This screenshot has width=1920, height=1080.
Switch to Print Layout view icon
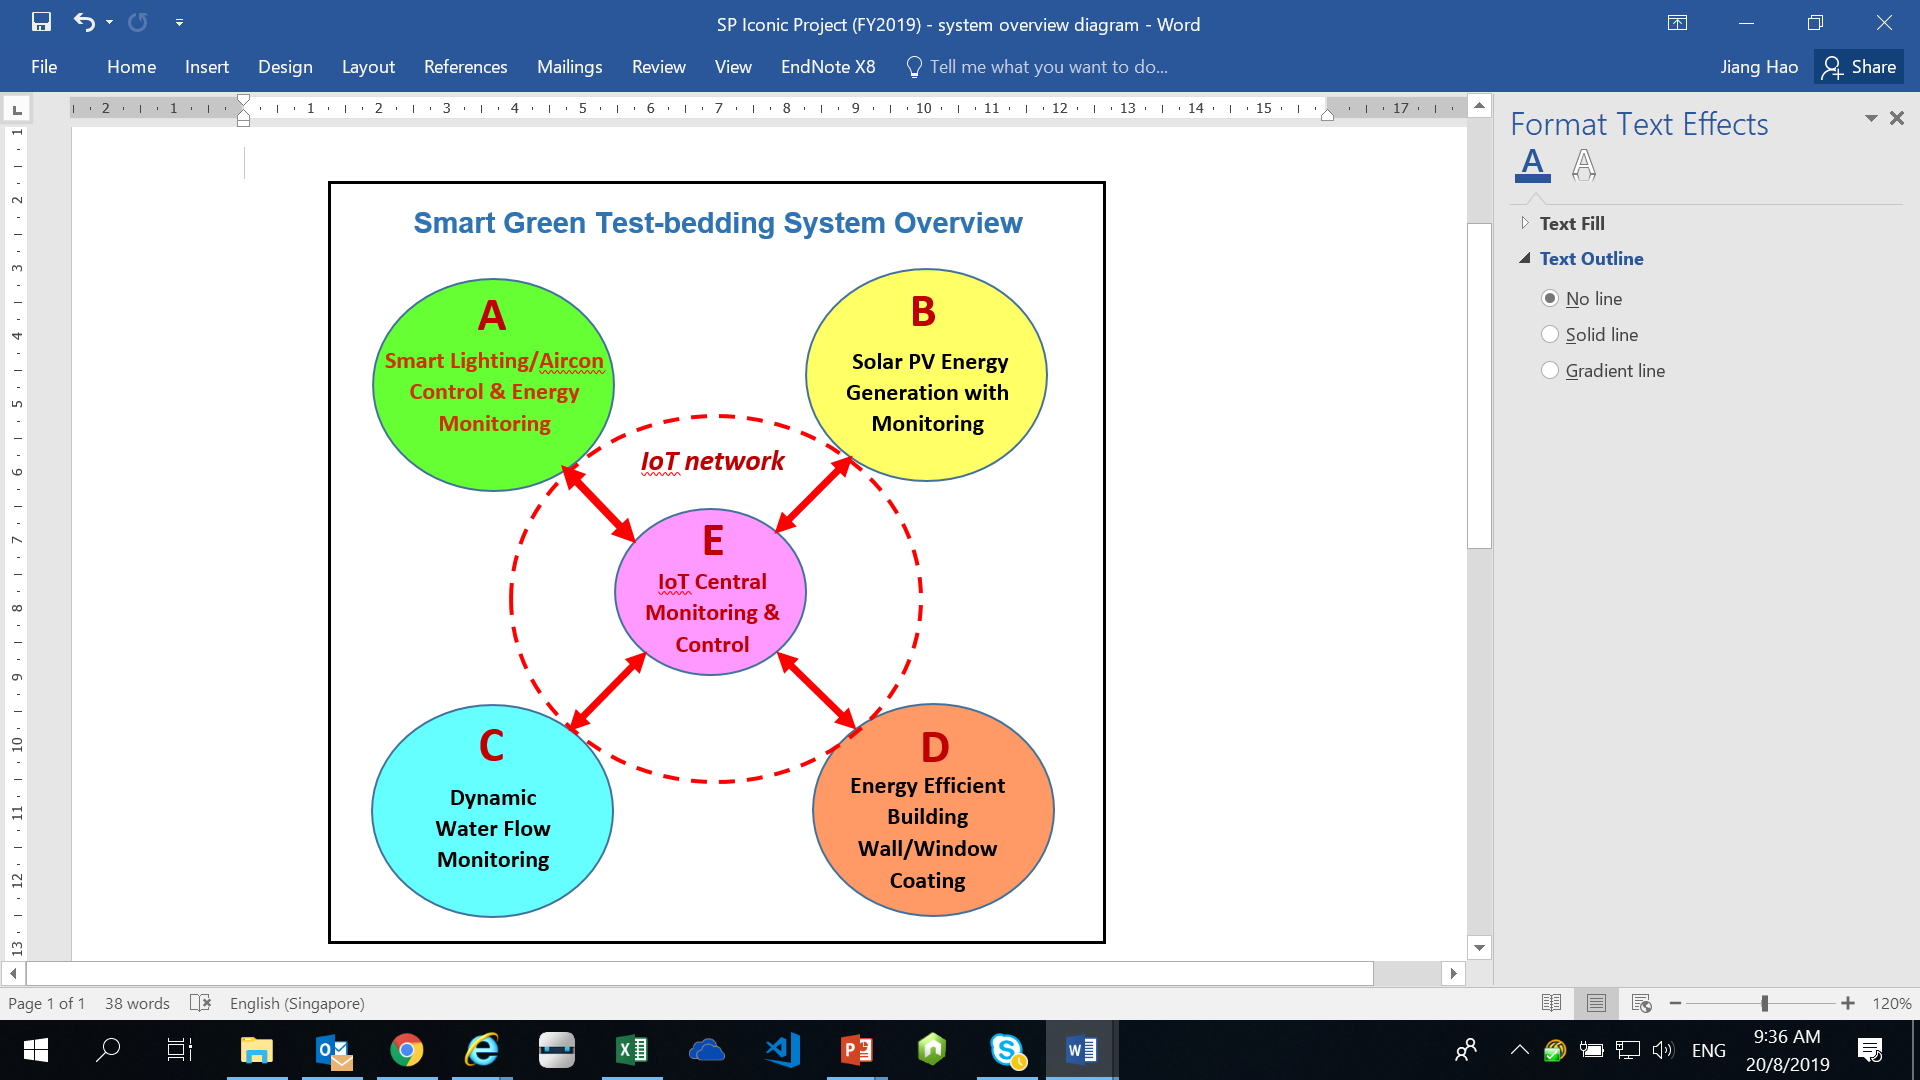[x=1596, y=1002]
